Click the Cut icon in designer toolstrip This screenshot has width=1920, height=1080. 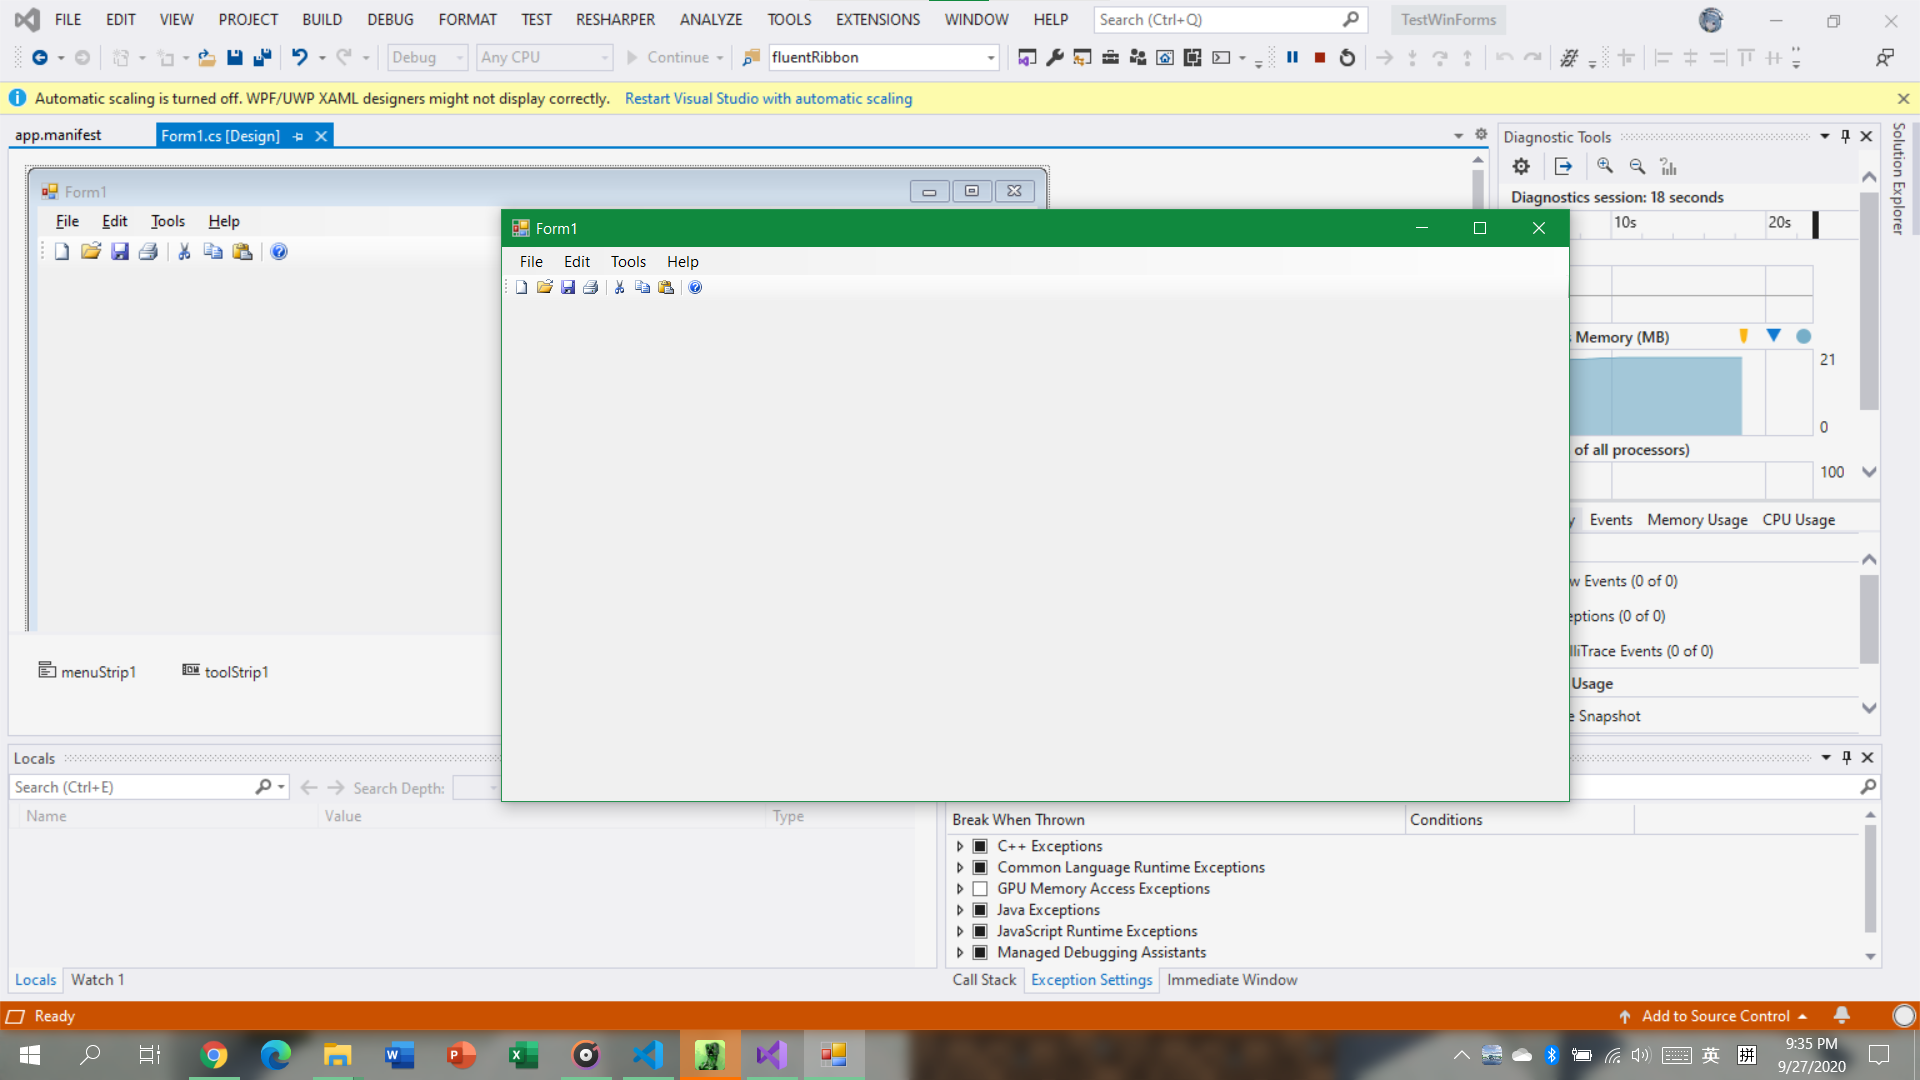click(184, 252)
